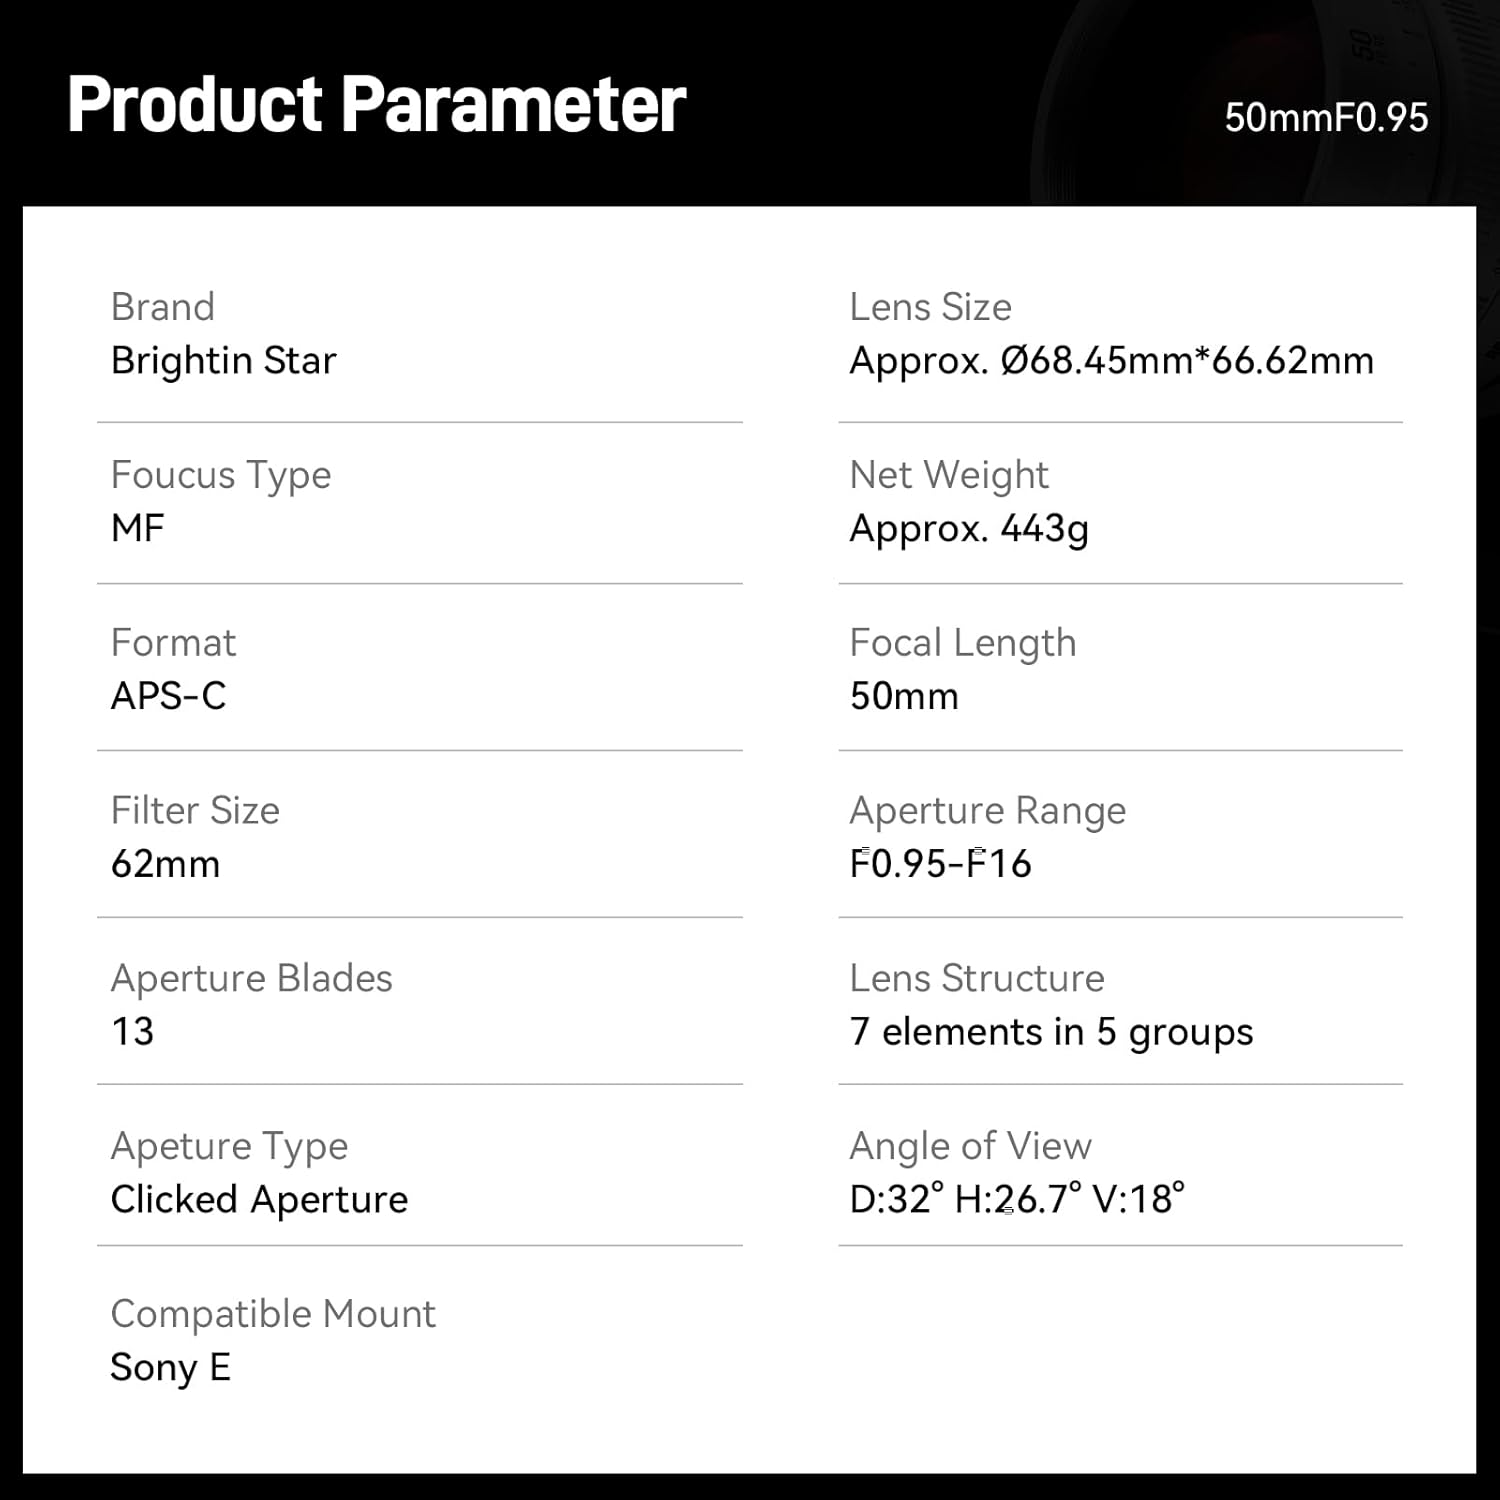The image size is (1500, 1500).
Task: Select the Brand value "Brightin Star"
Action: coord(224,360)
